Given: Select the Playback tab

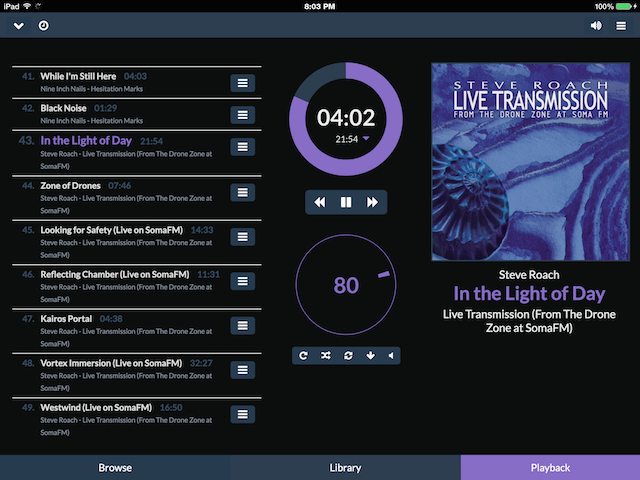Looking at the screenshot, I should click(550, 468).
